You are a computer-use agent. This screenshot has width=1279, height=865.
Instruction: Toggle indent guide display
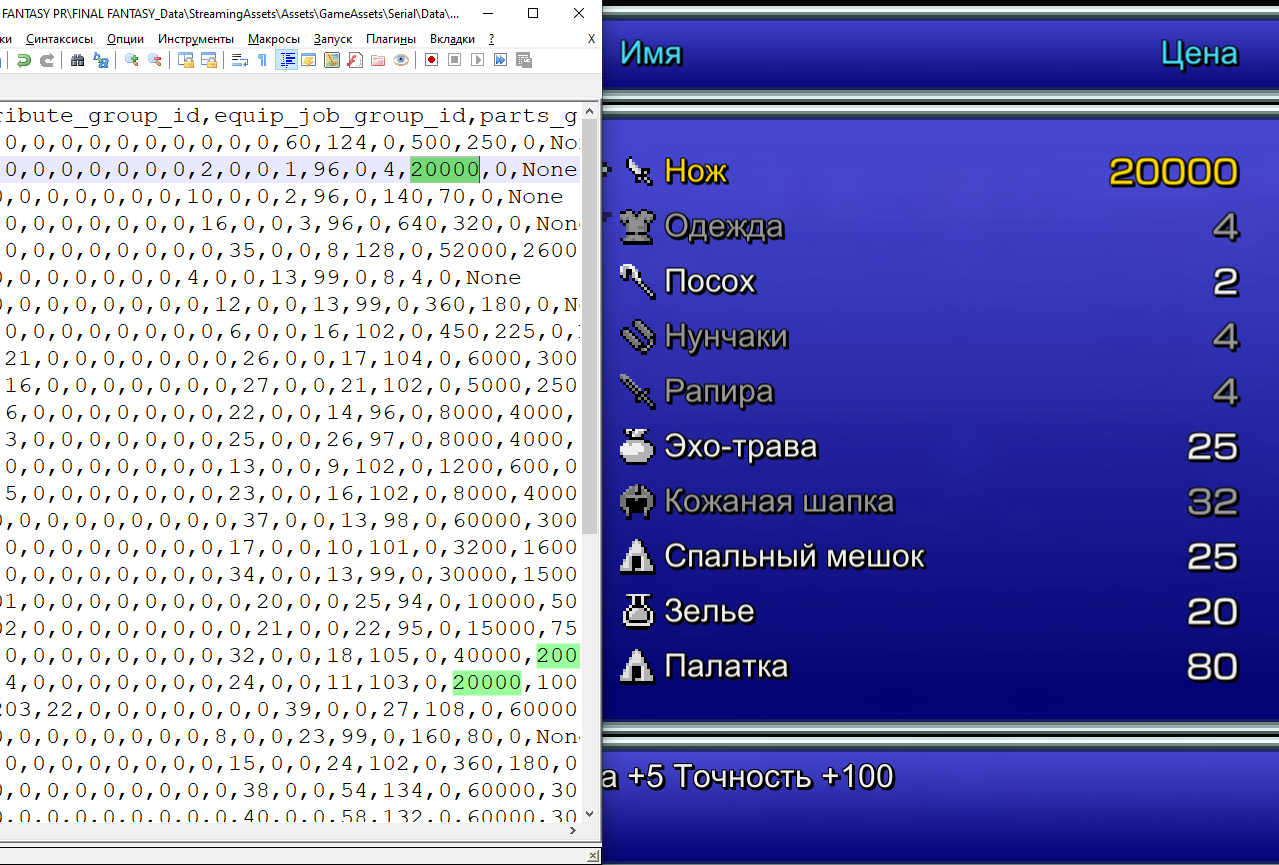click(x=287, y=60)
